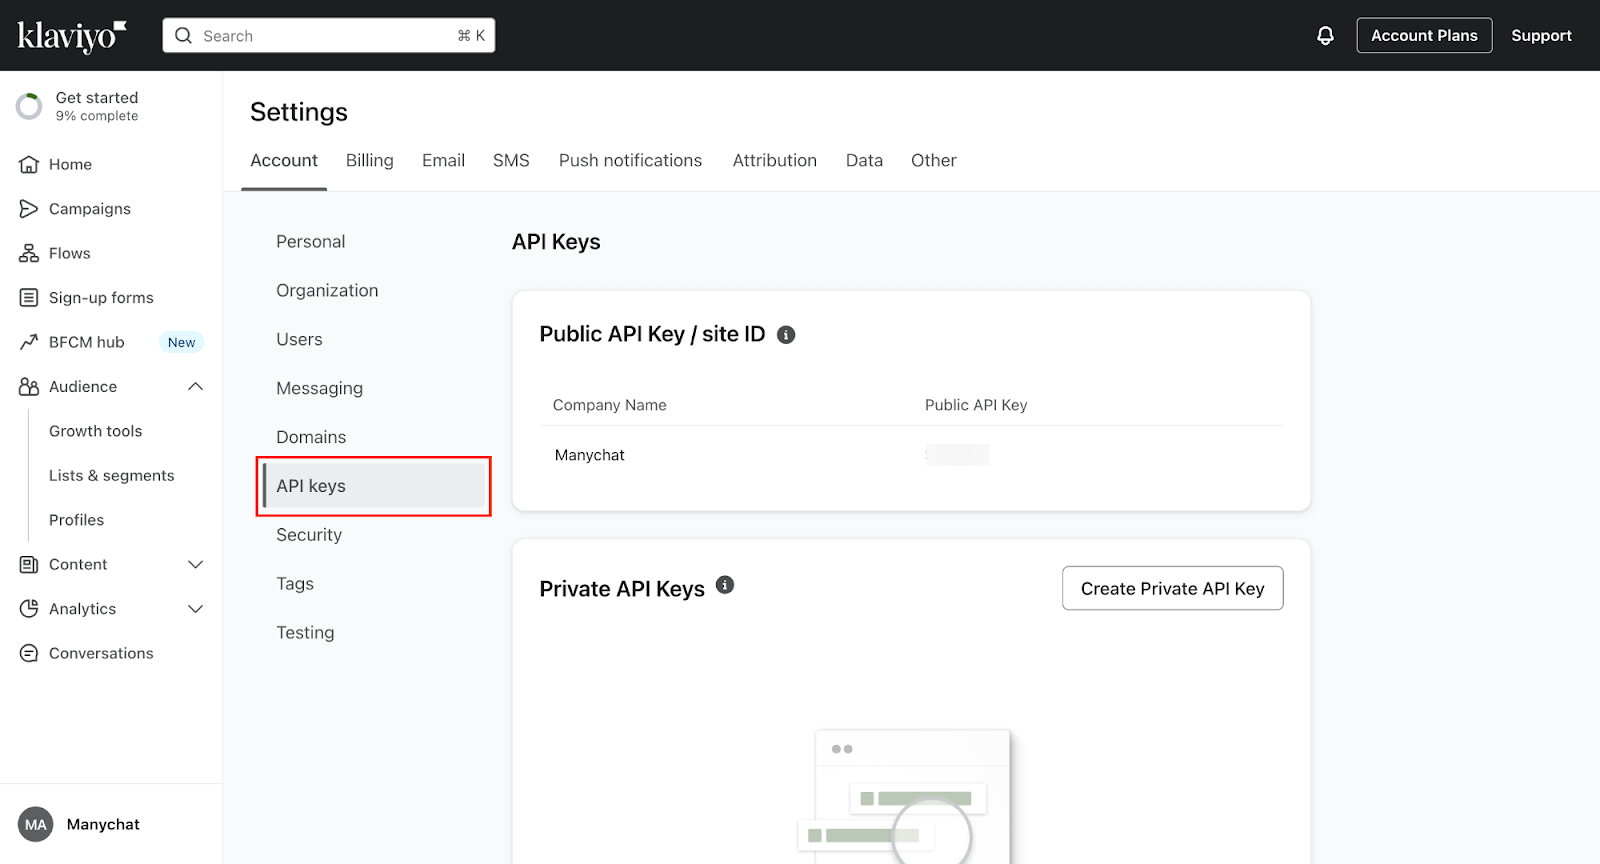Screen dimensions: 1600x864
Task: Click Create Private API Key button
Action: click(1172, 589)
